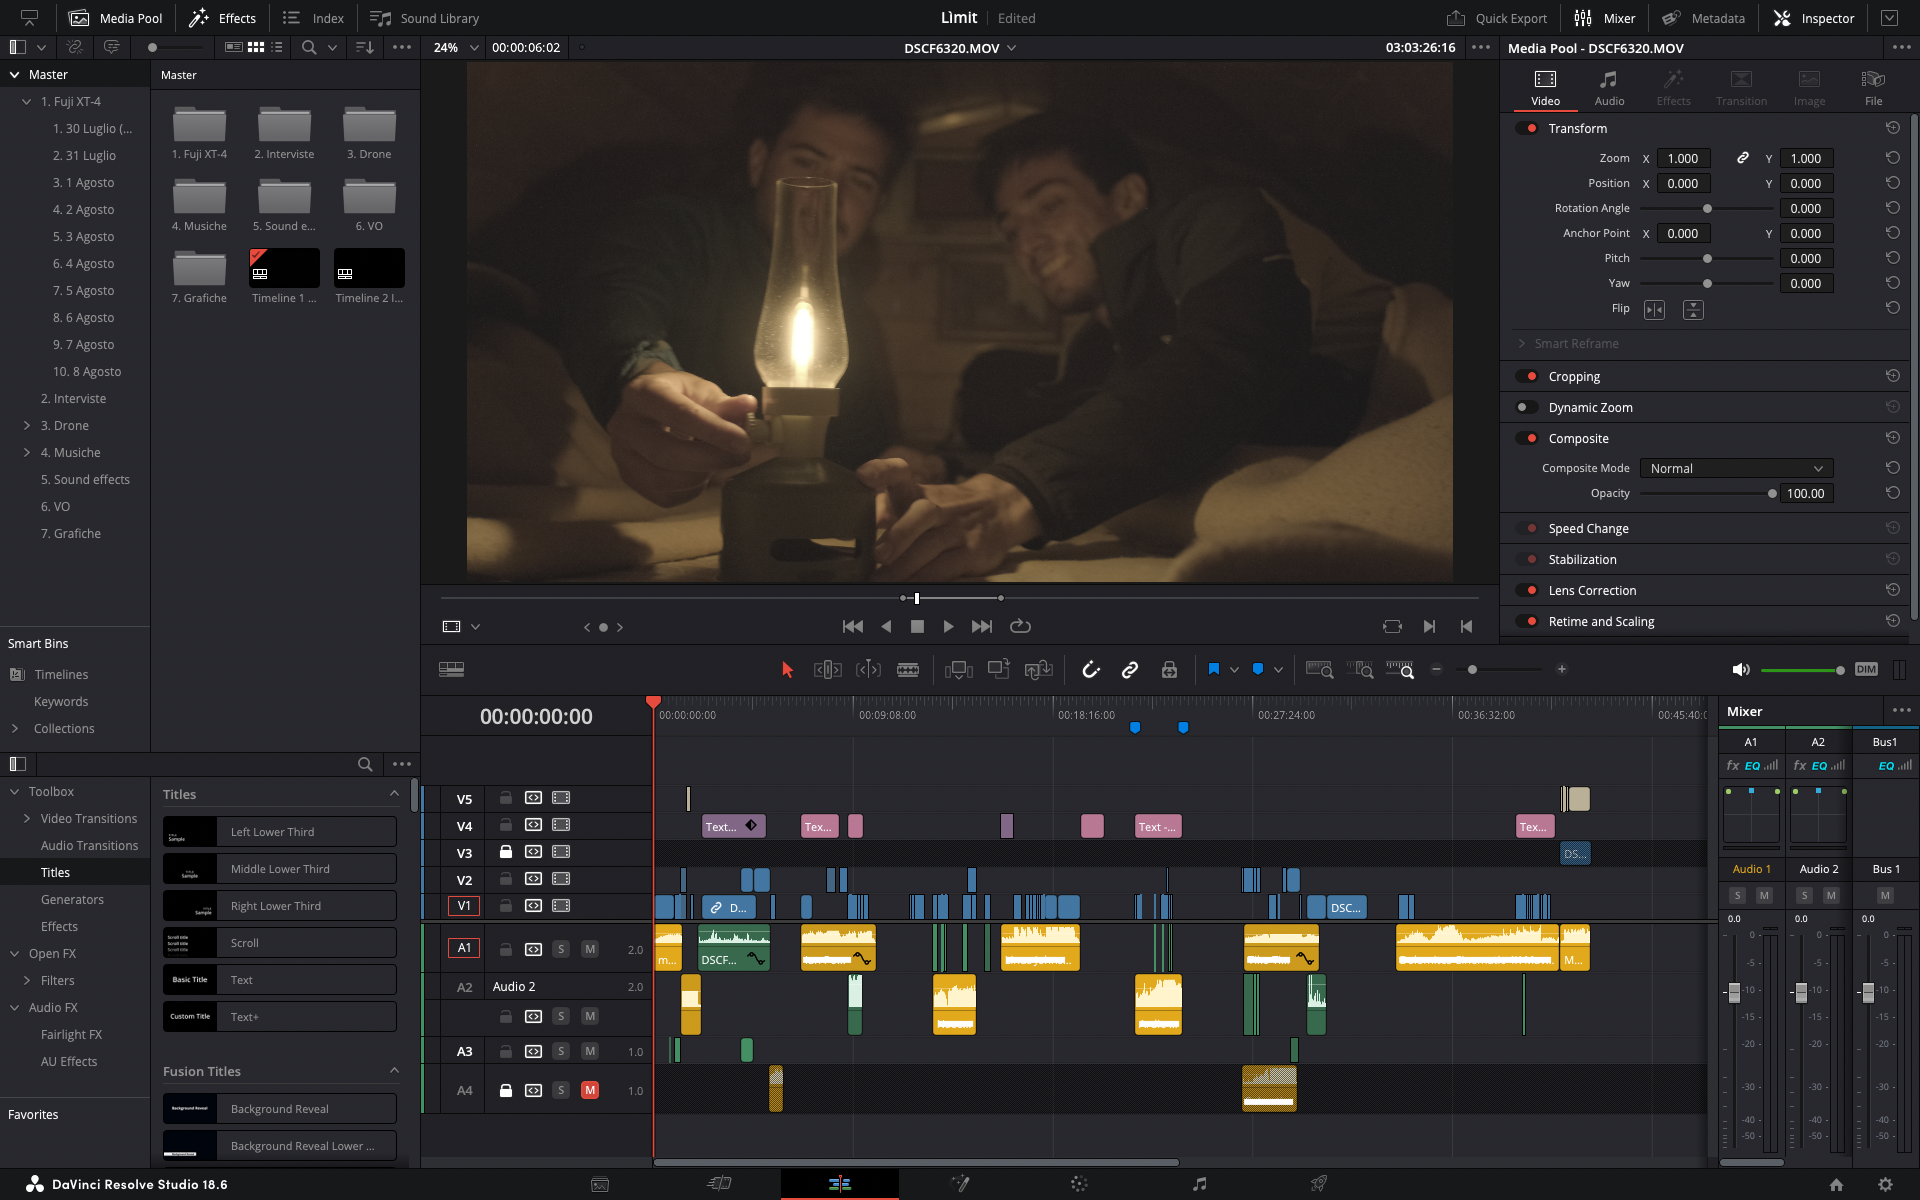Switch to the Audio inspector tab

1609,88
